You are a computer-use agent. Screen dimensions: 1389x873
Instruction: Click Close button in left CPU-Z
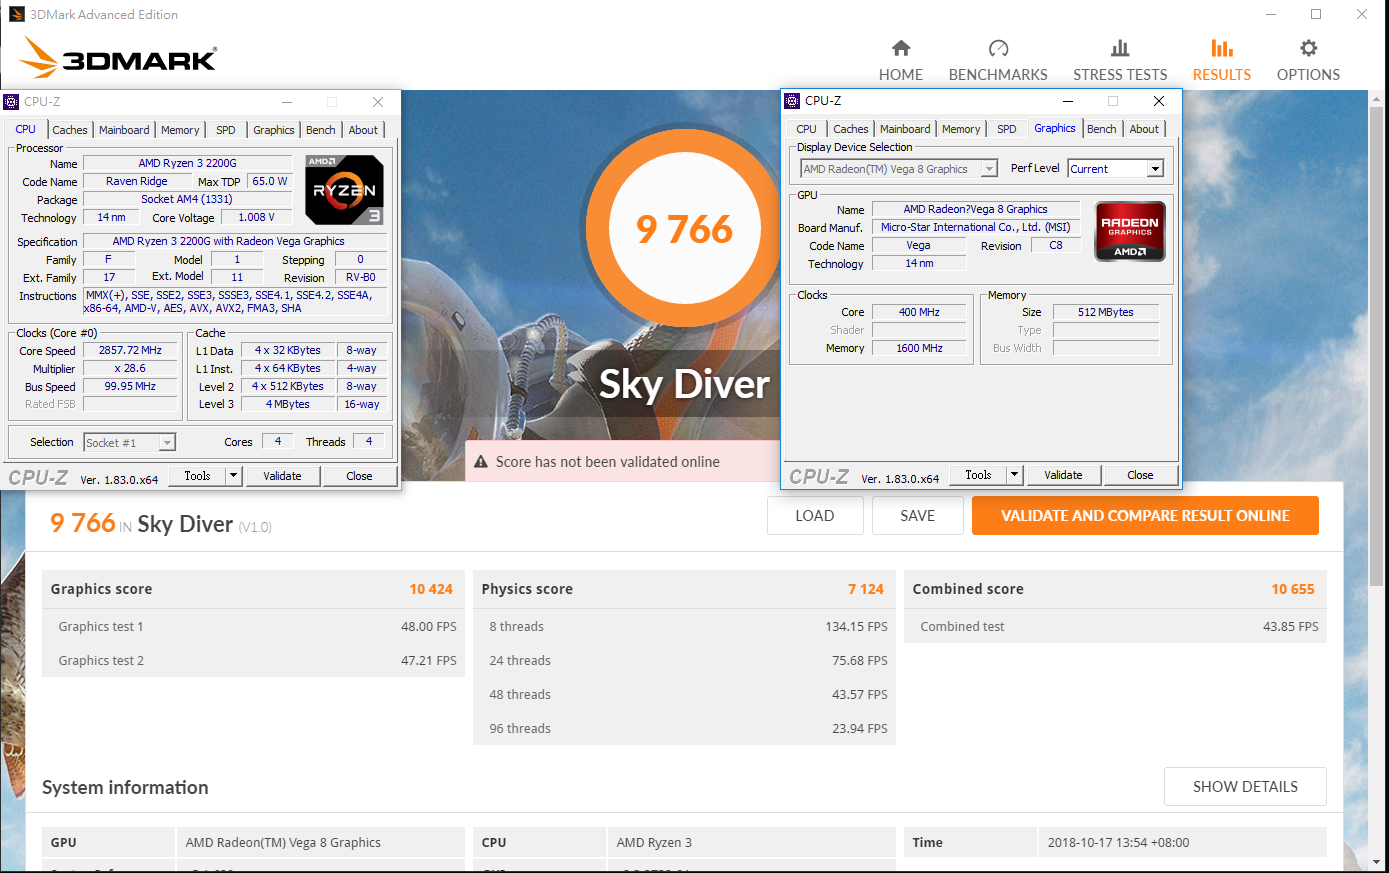point(360,476)
